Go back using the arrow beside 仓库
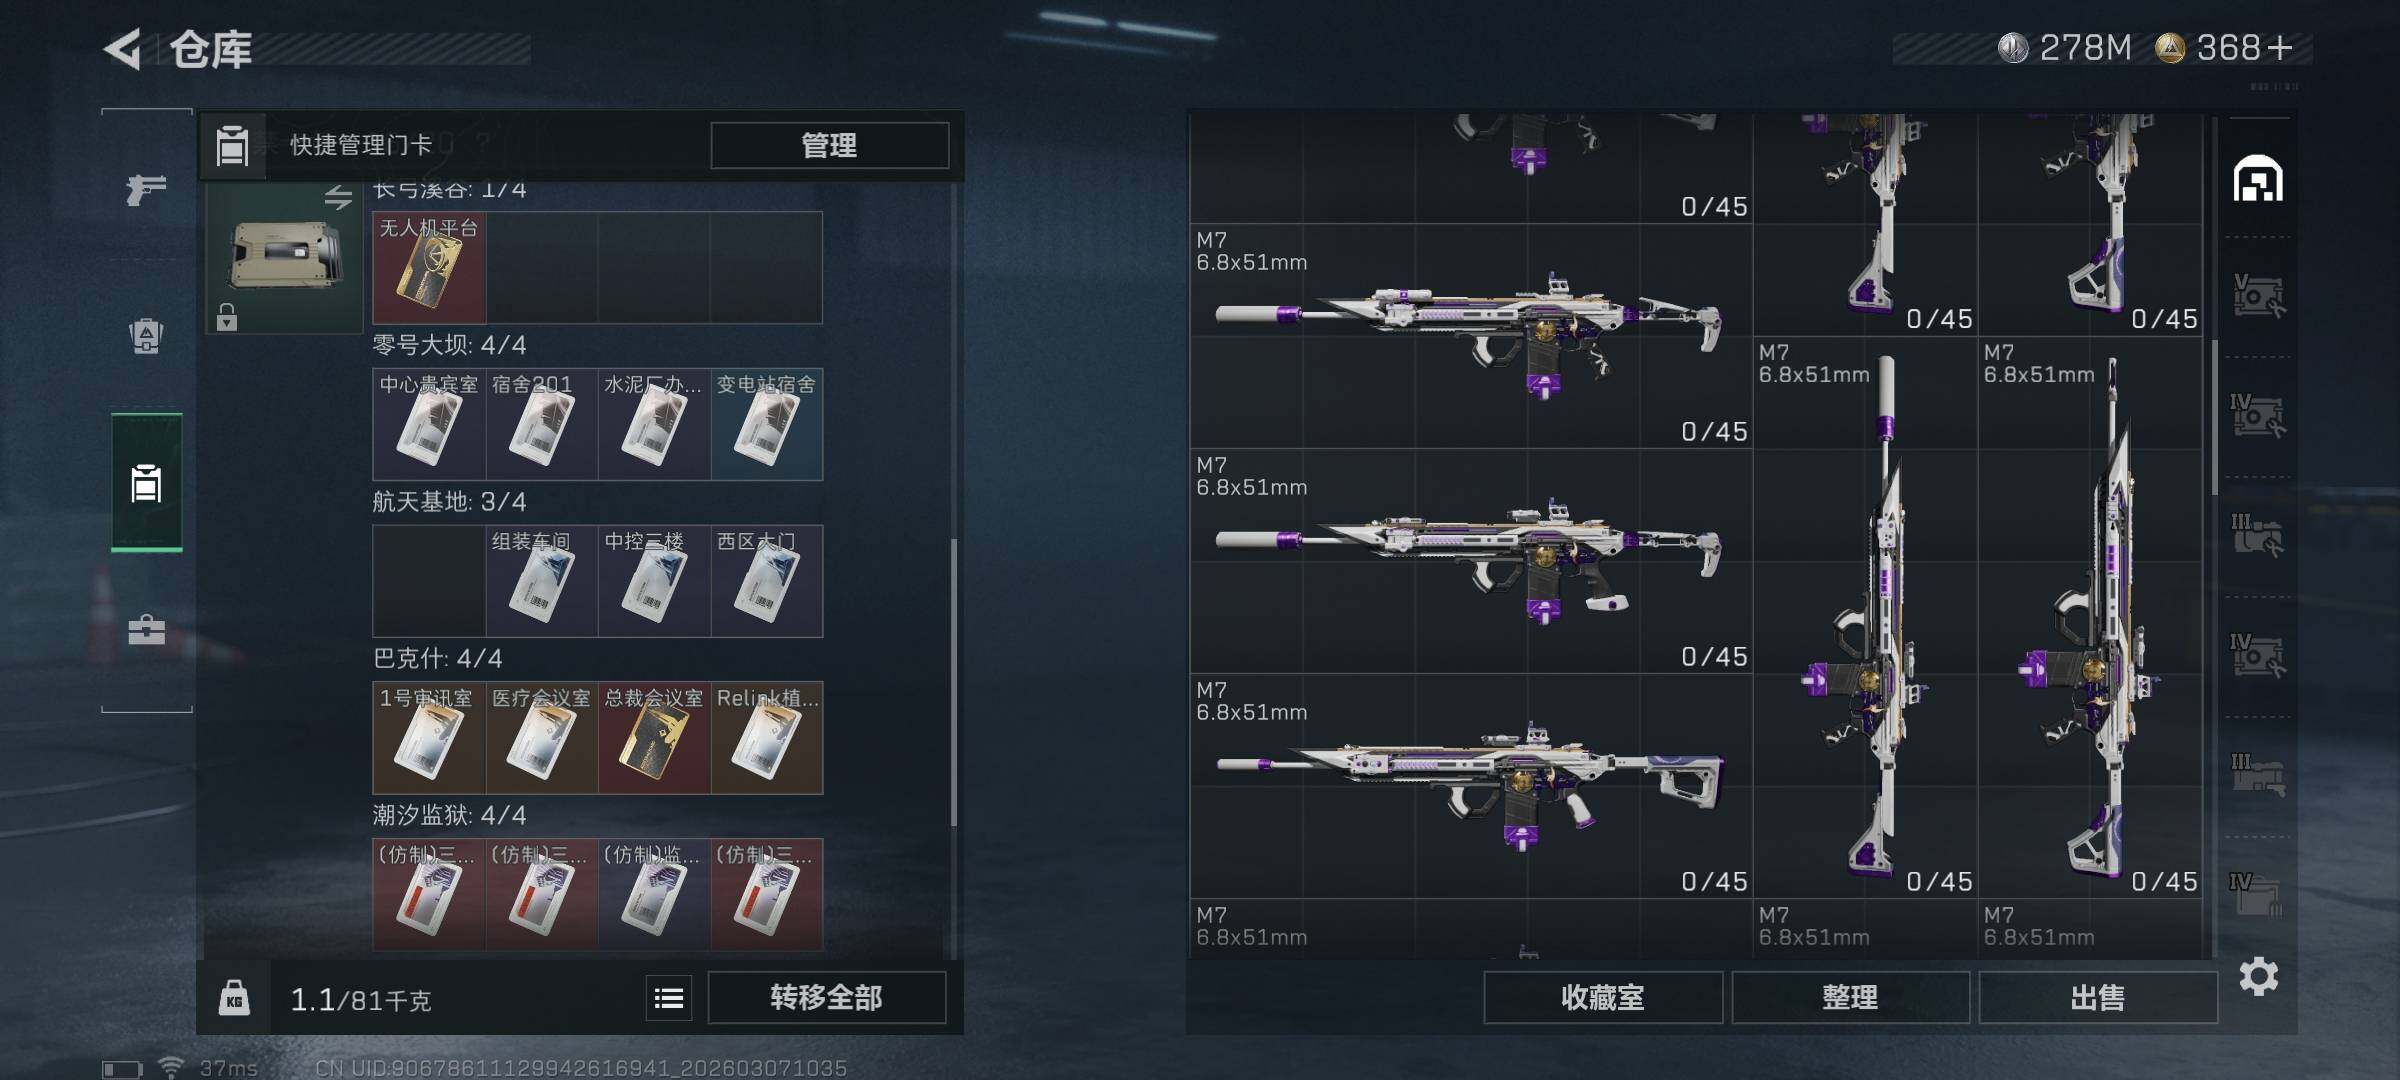The image size is (2400, 1080). (122, 49)
